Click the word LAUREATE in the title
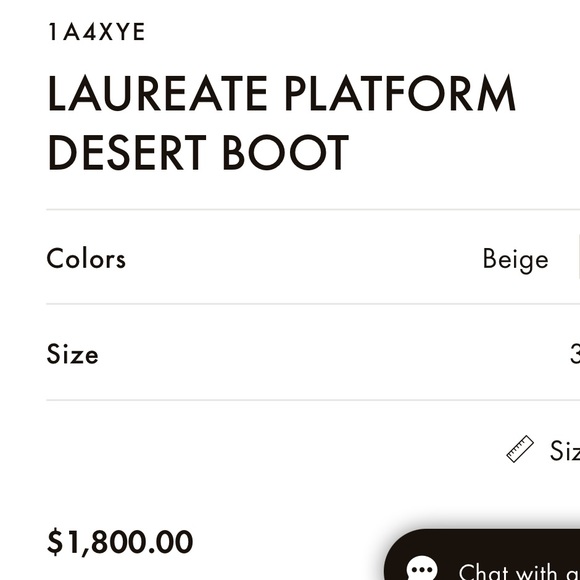Image resolution: width=580 pixels, height=580 pixels. [158, 92]
